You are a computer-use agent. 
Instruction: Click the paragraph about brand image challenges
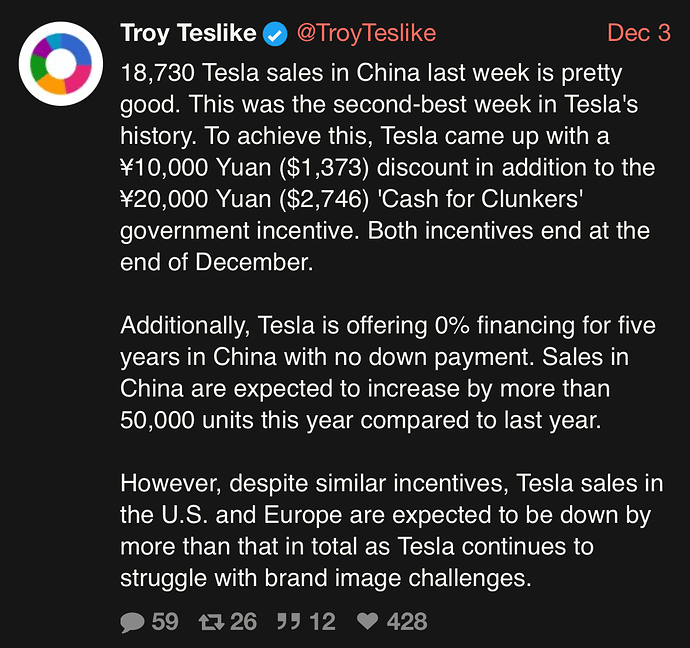[392, 531]
